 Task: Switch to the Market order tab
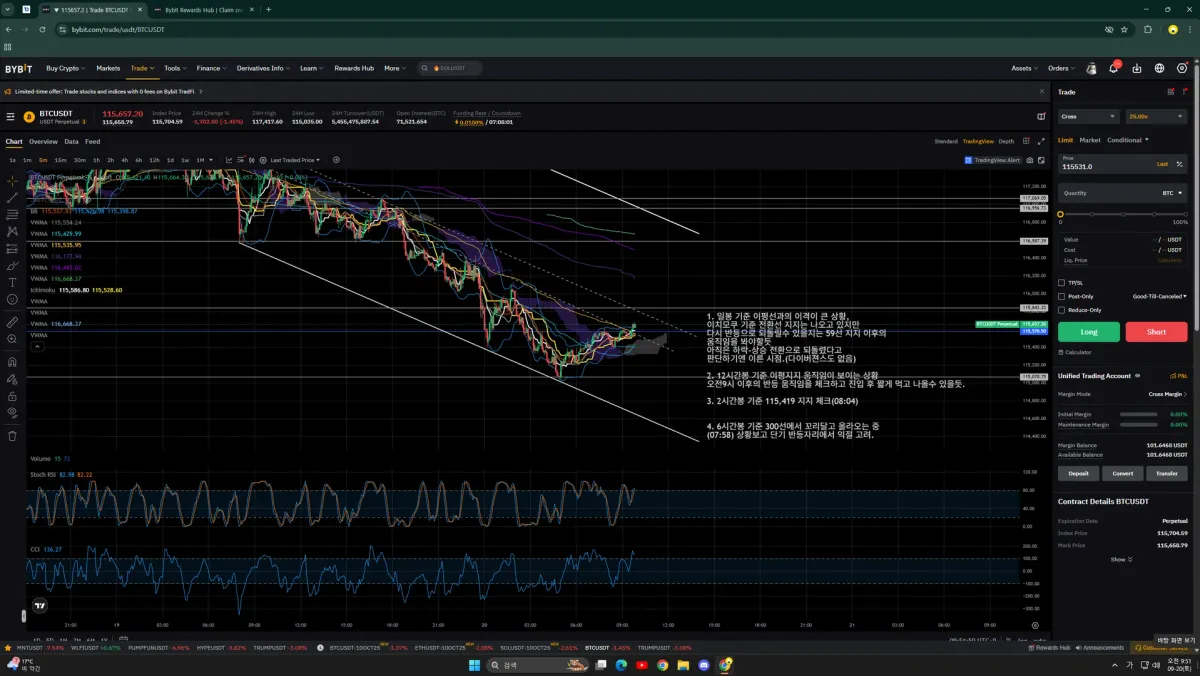[1090, 140]
